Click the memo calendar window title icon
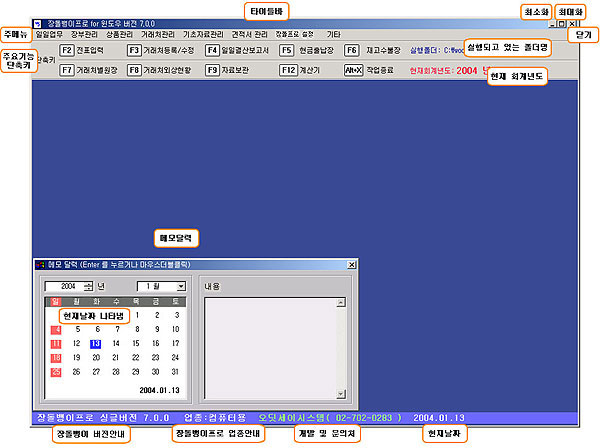Viewport: 600px width, 448px height. tap(40, 265)
